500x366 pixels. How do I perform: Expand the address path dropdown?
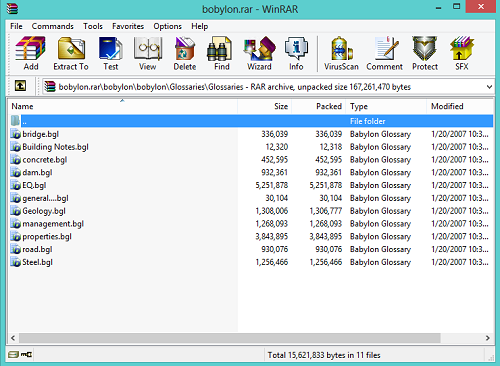point(489,87)
